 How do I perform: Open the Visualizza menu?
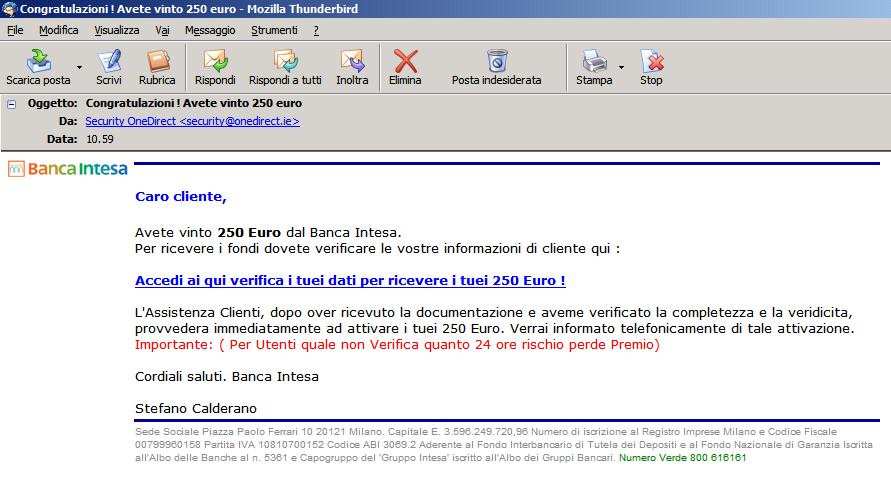point(116,30)
